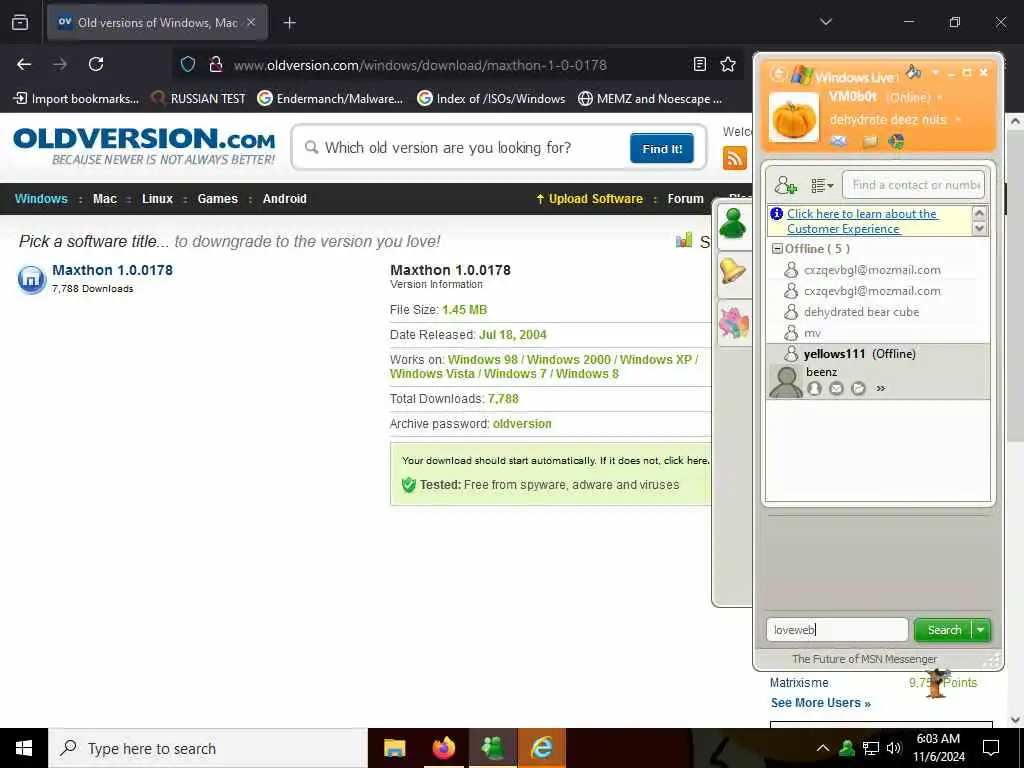Click the 'See More Users »' link
1024x768 pixels.
coord(820,703)
